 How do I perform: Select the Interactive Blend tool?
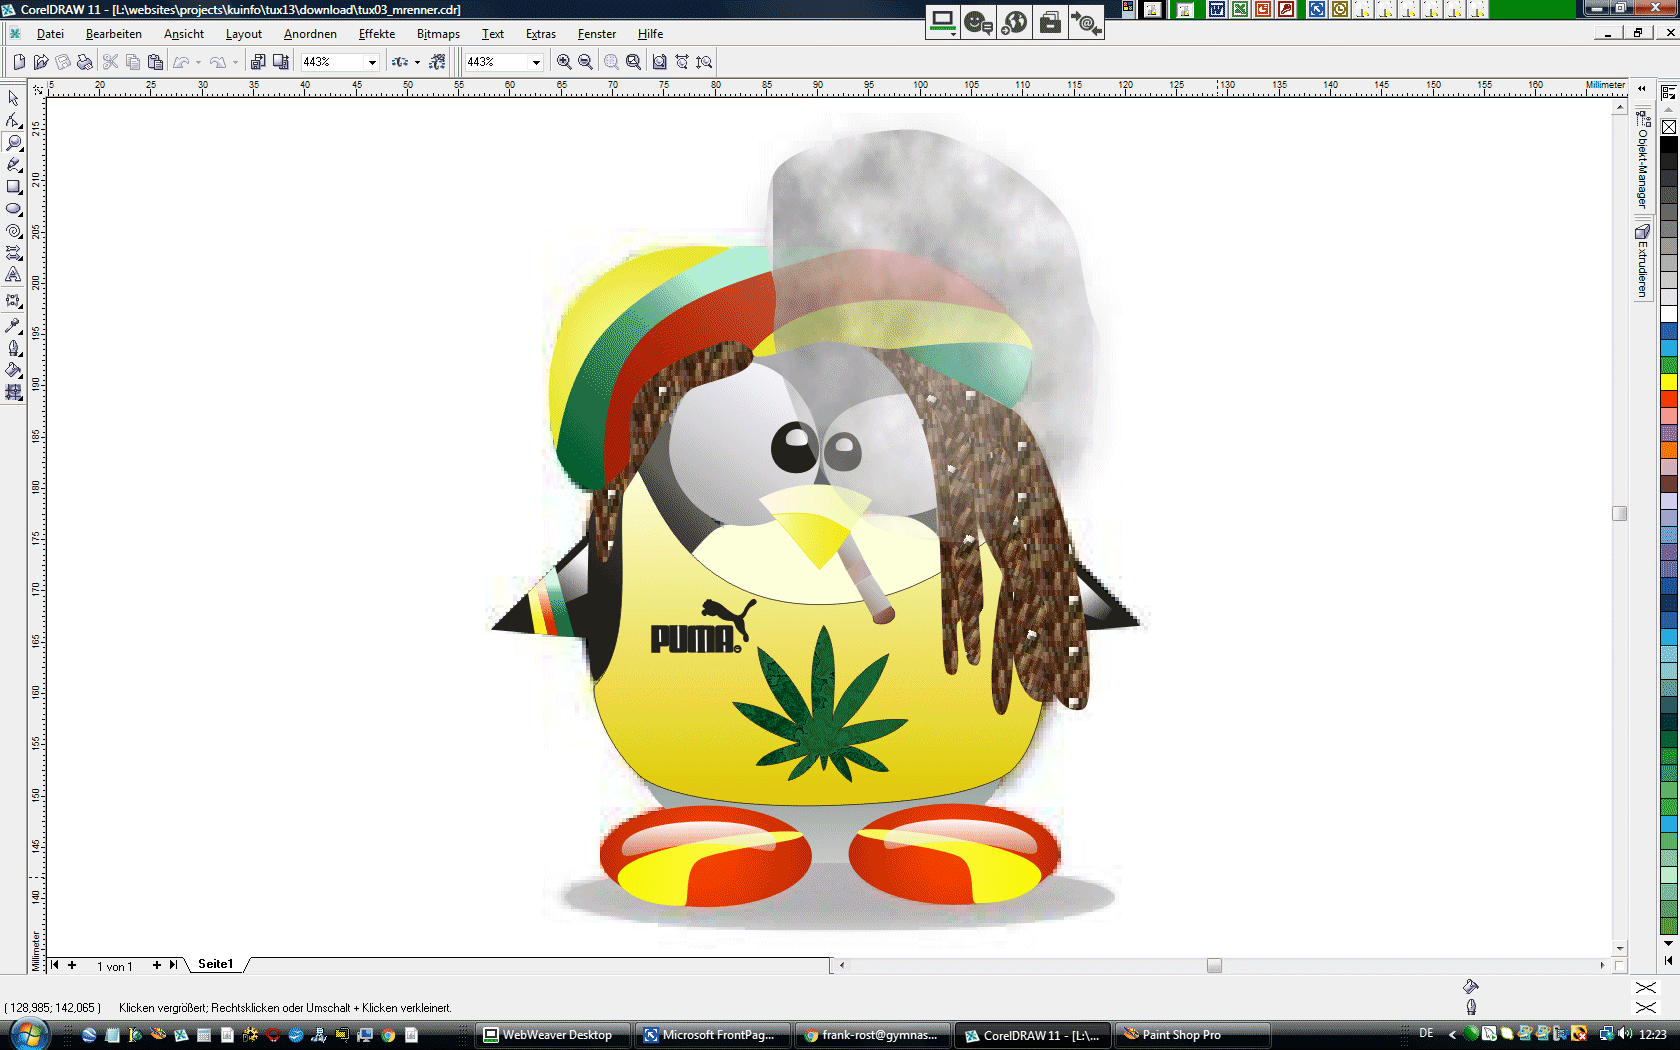coord(13,301)
